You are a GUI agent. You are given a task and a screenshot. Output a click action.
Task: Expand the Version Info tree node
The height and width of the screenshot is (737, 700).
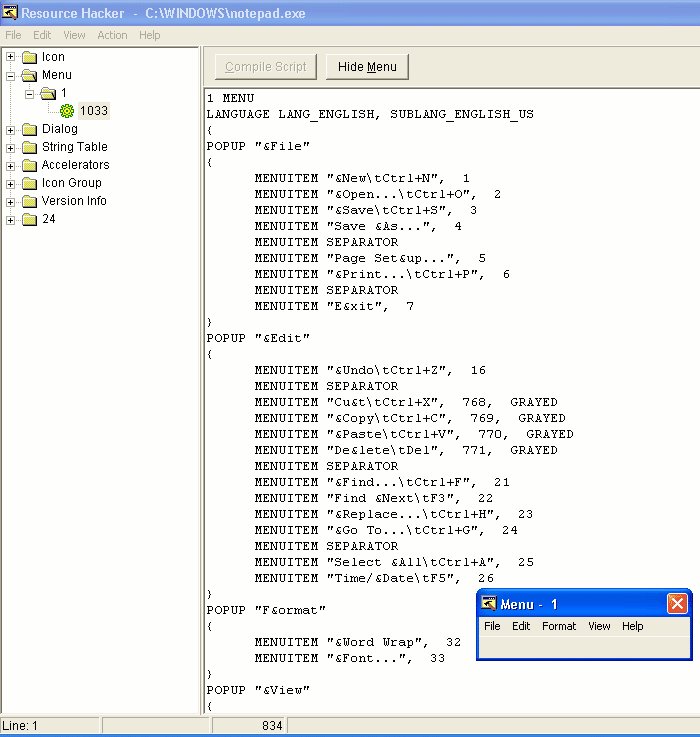tap(10, 202)
